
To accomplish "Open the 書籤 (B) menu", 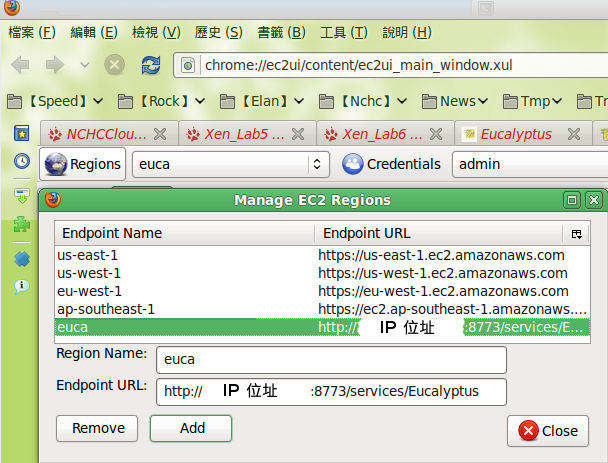I will coord(282,32).
